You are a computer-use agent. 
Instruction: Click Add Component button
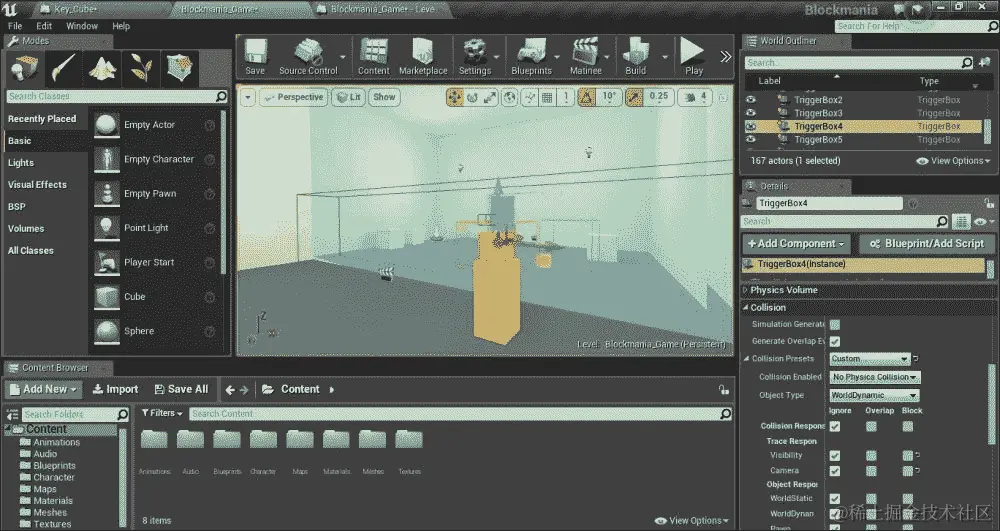point(797,244)
